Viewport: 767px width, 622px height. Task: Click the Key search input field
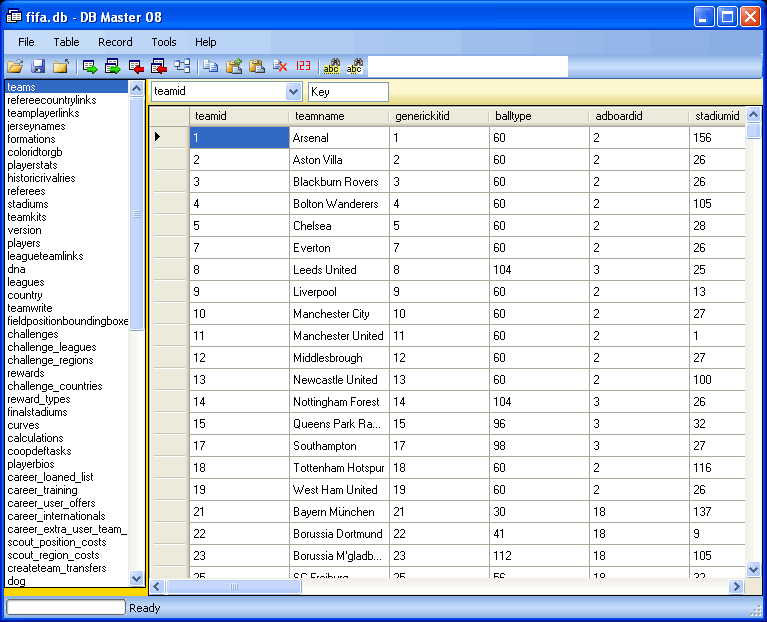[x=348, y=92]
